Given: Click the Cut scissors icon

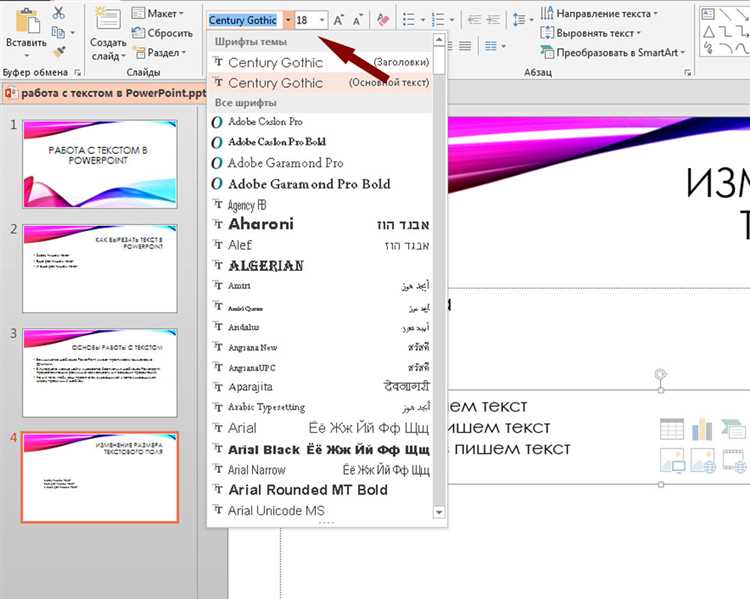Looking at the screenshot, I should pyautogui.click(x=58, y=13).
